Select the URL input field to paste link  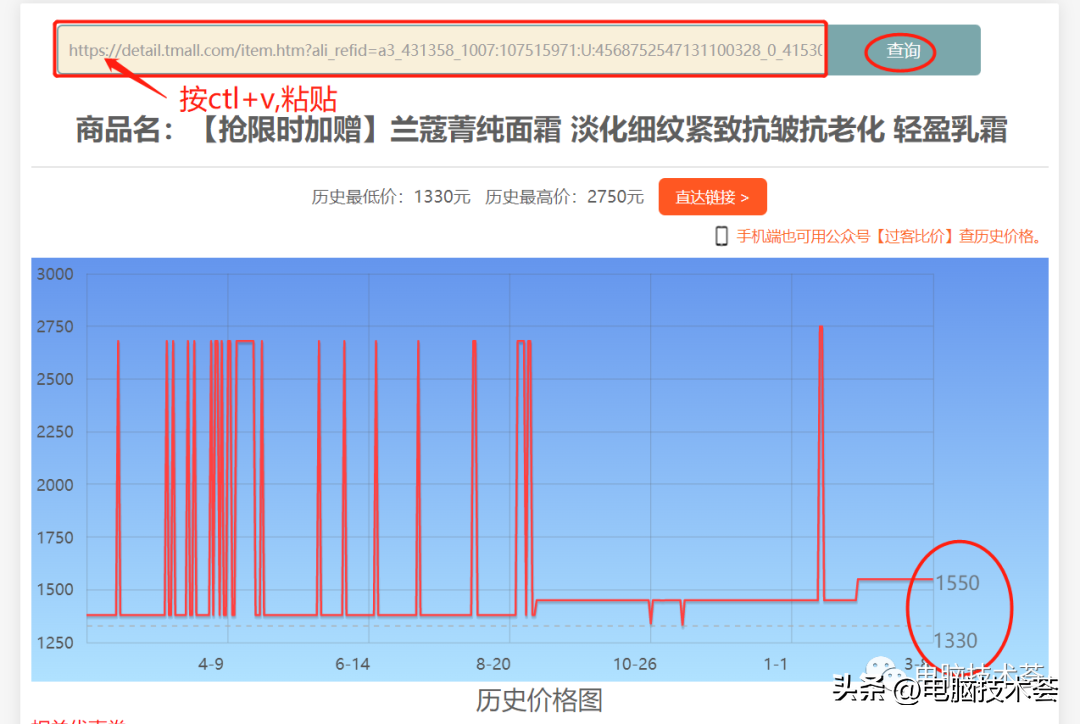pyautogui.click(x=440, y=49)
